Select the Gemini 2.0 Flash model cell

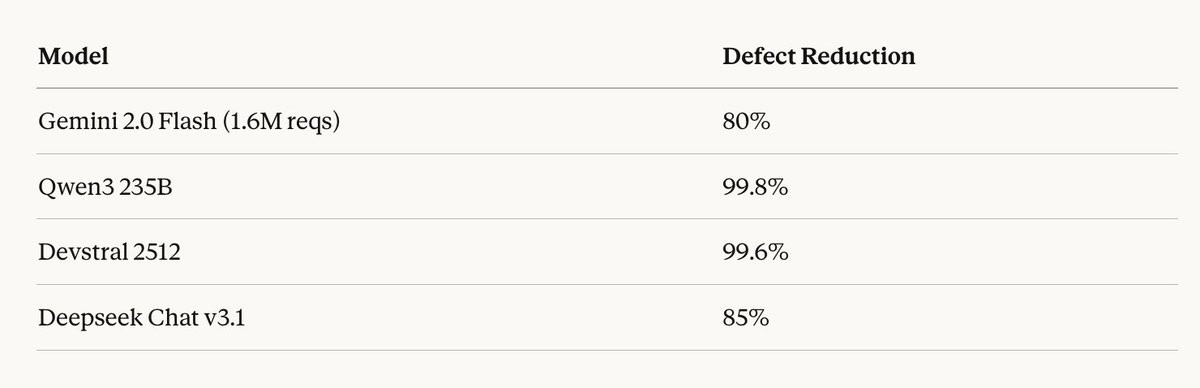click(x=190, y=122)
